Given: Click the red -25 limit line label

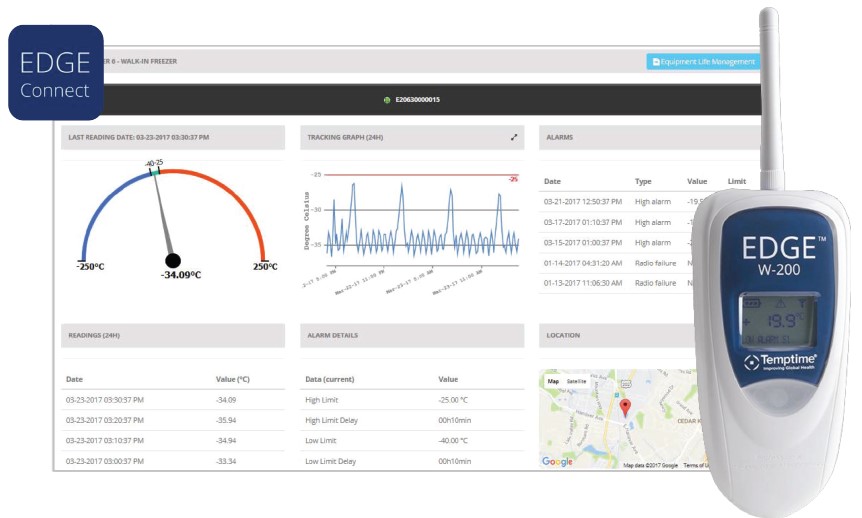Looking at the screenshot, I should tap(513, 179).
